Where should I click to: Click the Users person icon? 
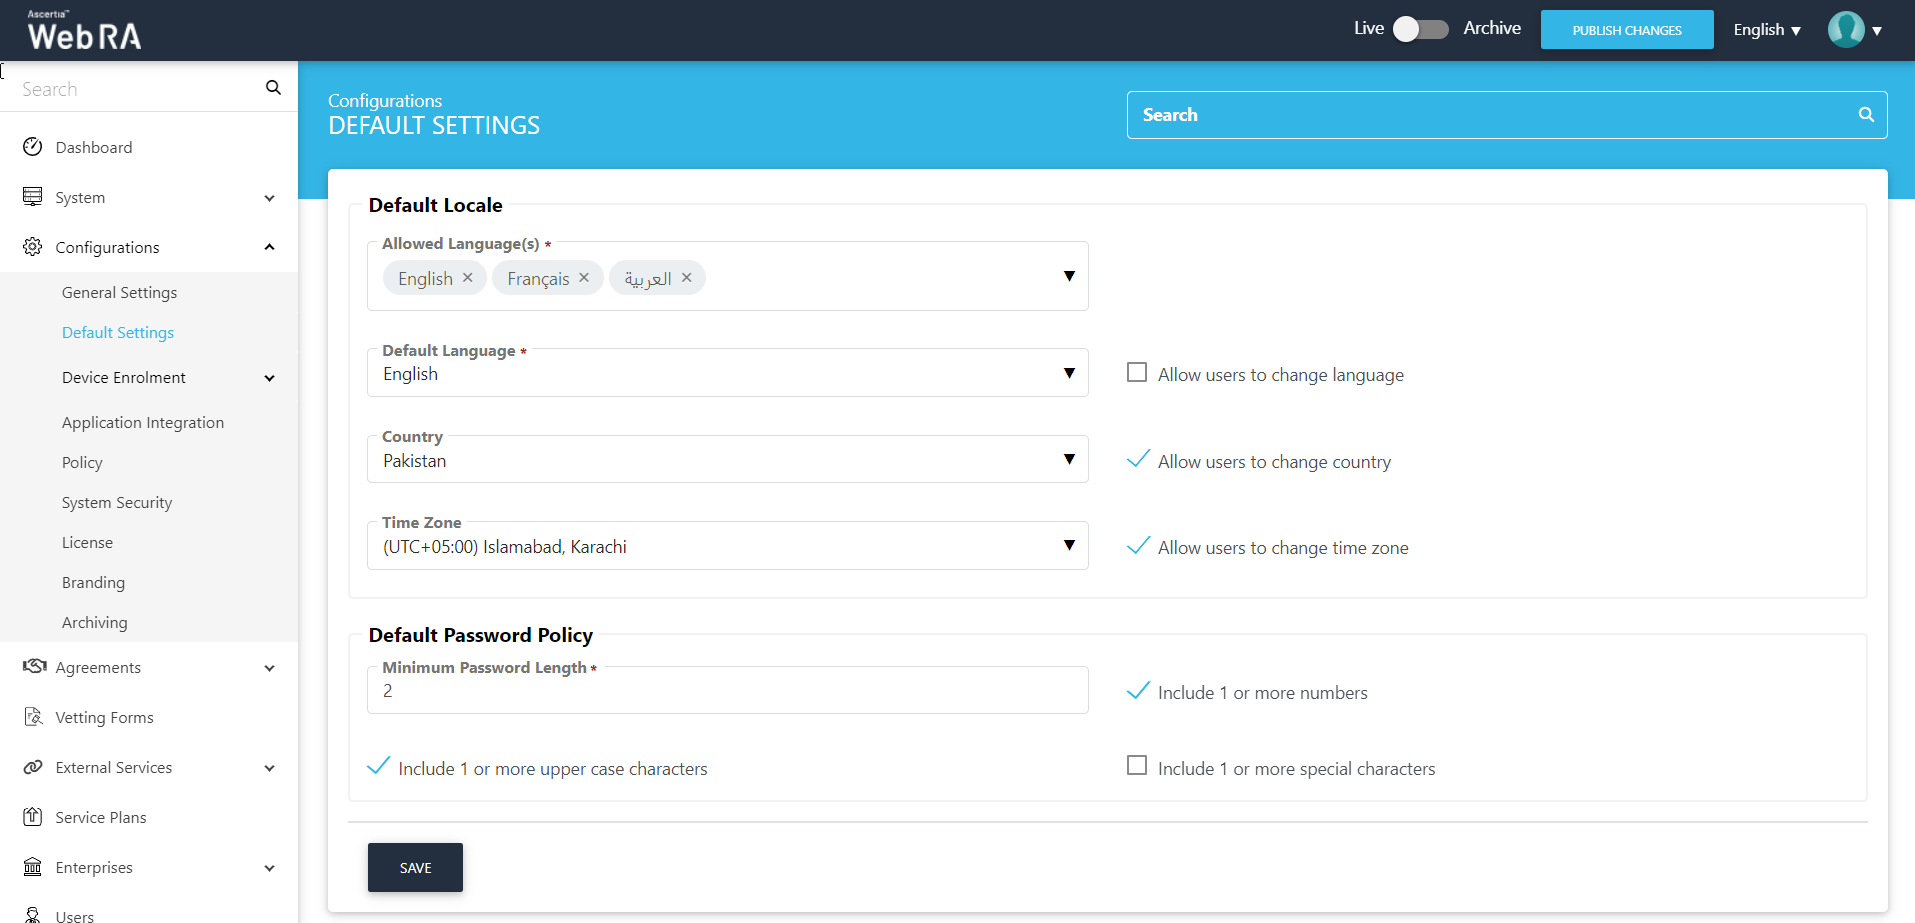33,915
